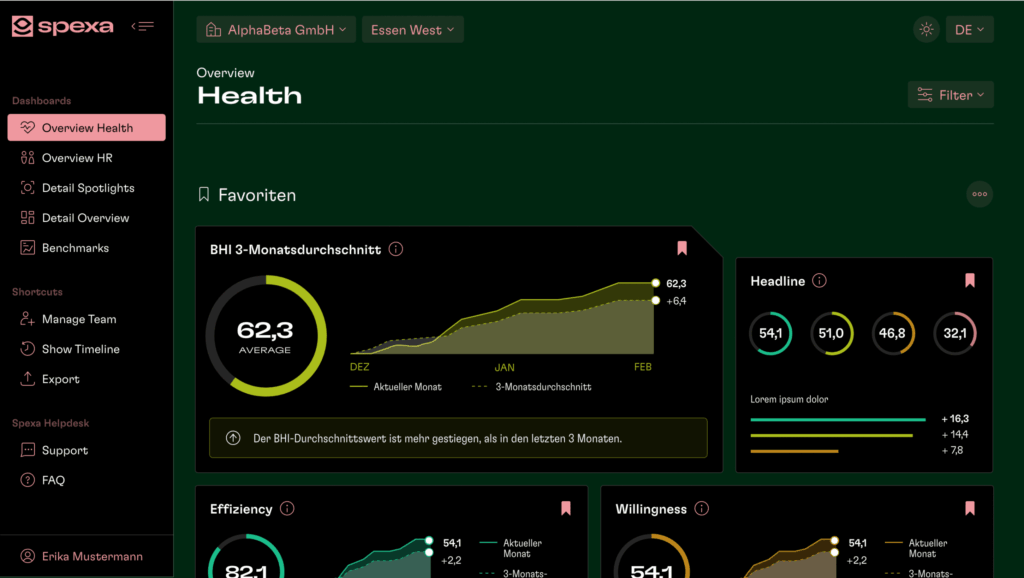
Task: Toggle light mode with the sun icon
Action: tap(926, 30)
